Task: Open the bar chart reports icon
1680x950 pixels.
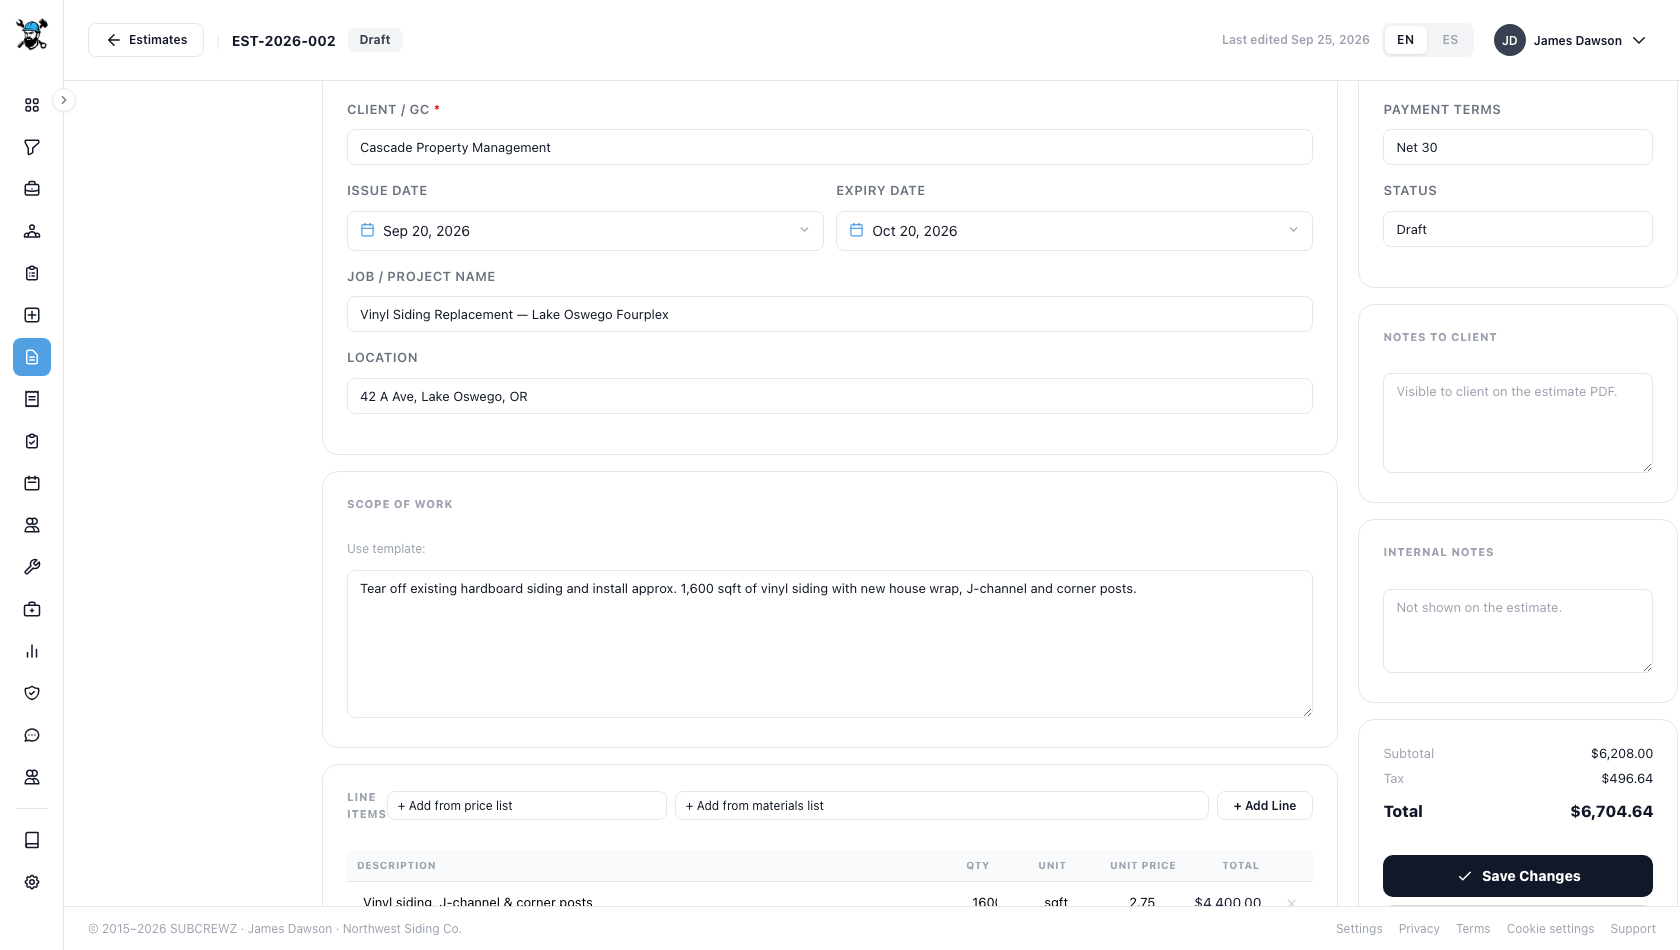Action: (32, 651)
